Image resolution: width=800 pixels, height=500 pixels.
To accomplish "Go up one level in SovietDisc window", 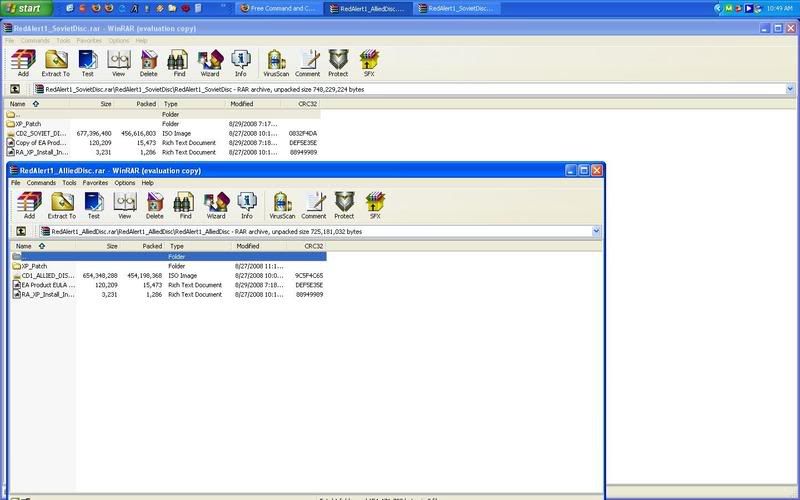I will coord(15,89).
